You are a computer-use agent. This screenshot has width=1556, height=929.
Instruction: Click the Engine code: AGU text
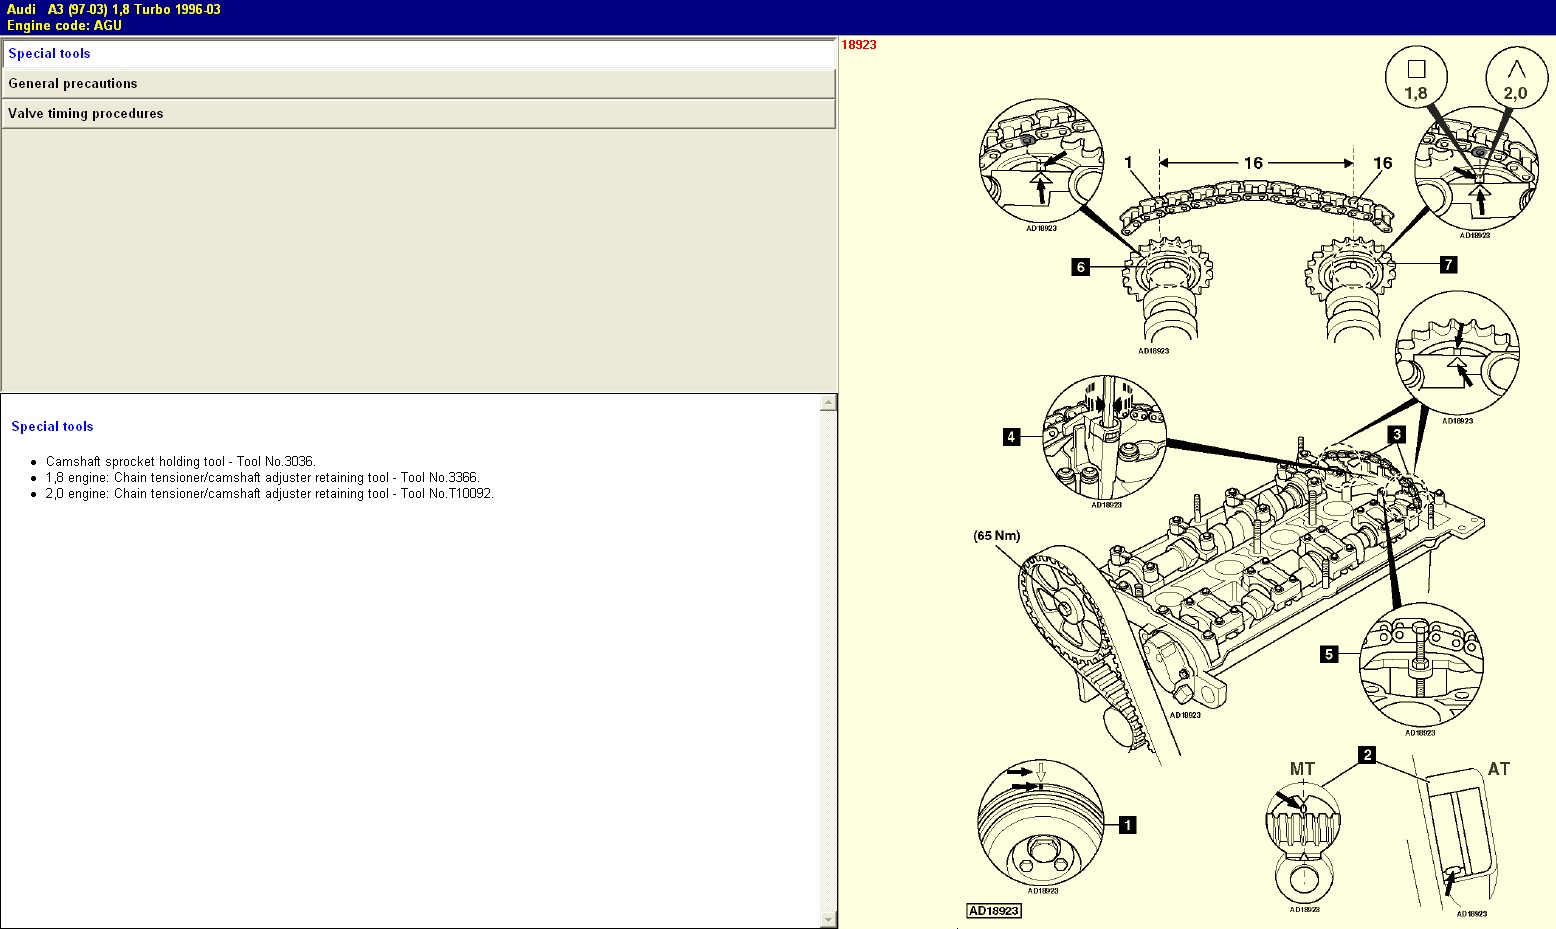point(64,26)
